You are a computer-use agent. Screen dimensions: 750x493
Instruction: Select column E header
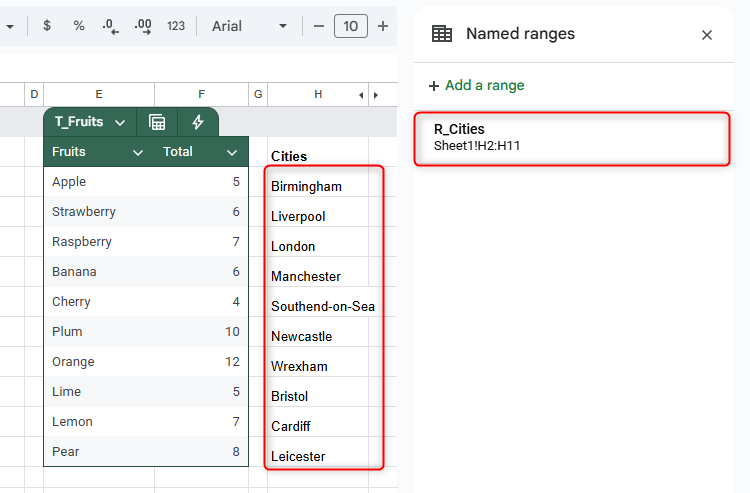(100, 94)
